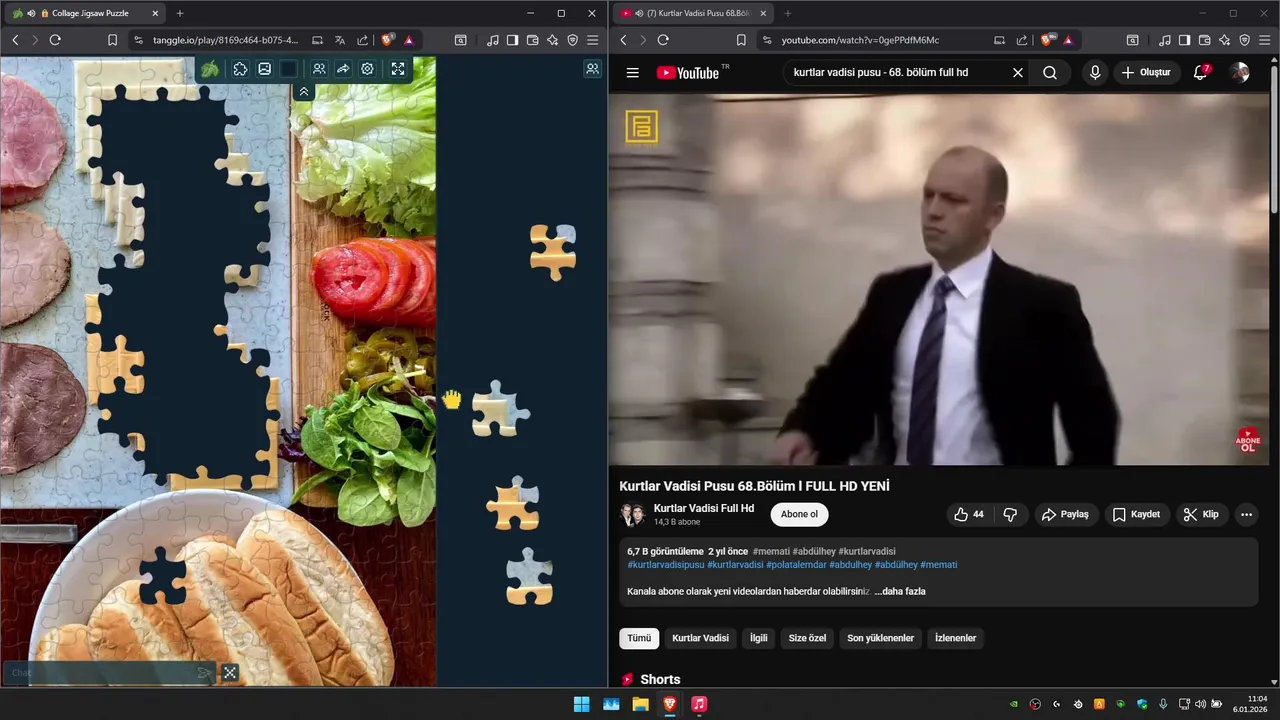The height and width of the screenshot is (720, 1280).
Task: Open the Leo AI icon in Tanggle window
Action: (552, 40)
